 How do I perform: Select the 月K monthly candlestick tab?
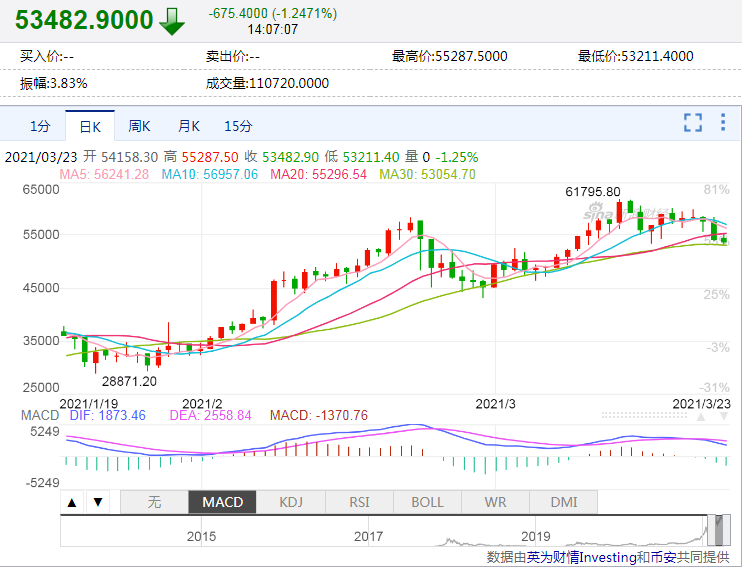(189, 126)
